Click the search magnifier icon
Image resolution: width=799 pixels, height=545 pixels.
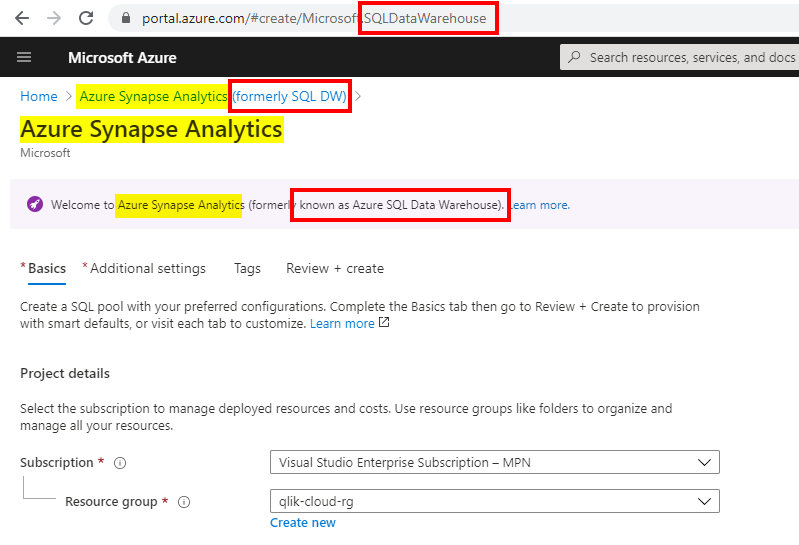(x=574, y=57)
